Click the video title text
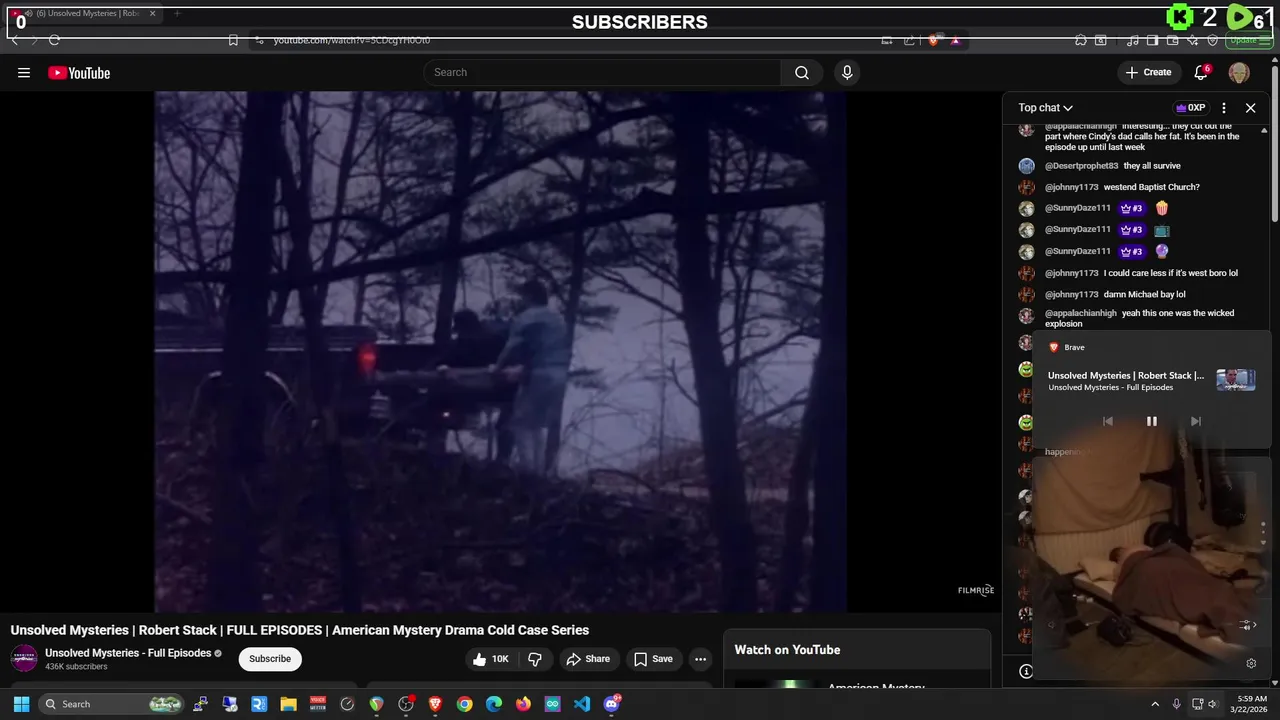Screen dimensions: 1280x720 [x=300, y=630]
